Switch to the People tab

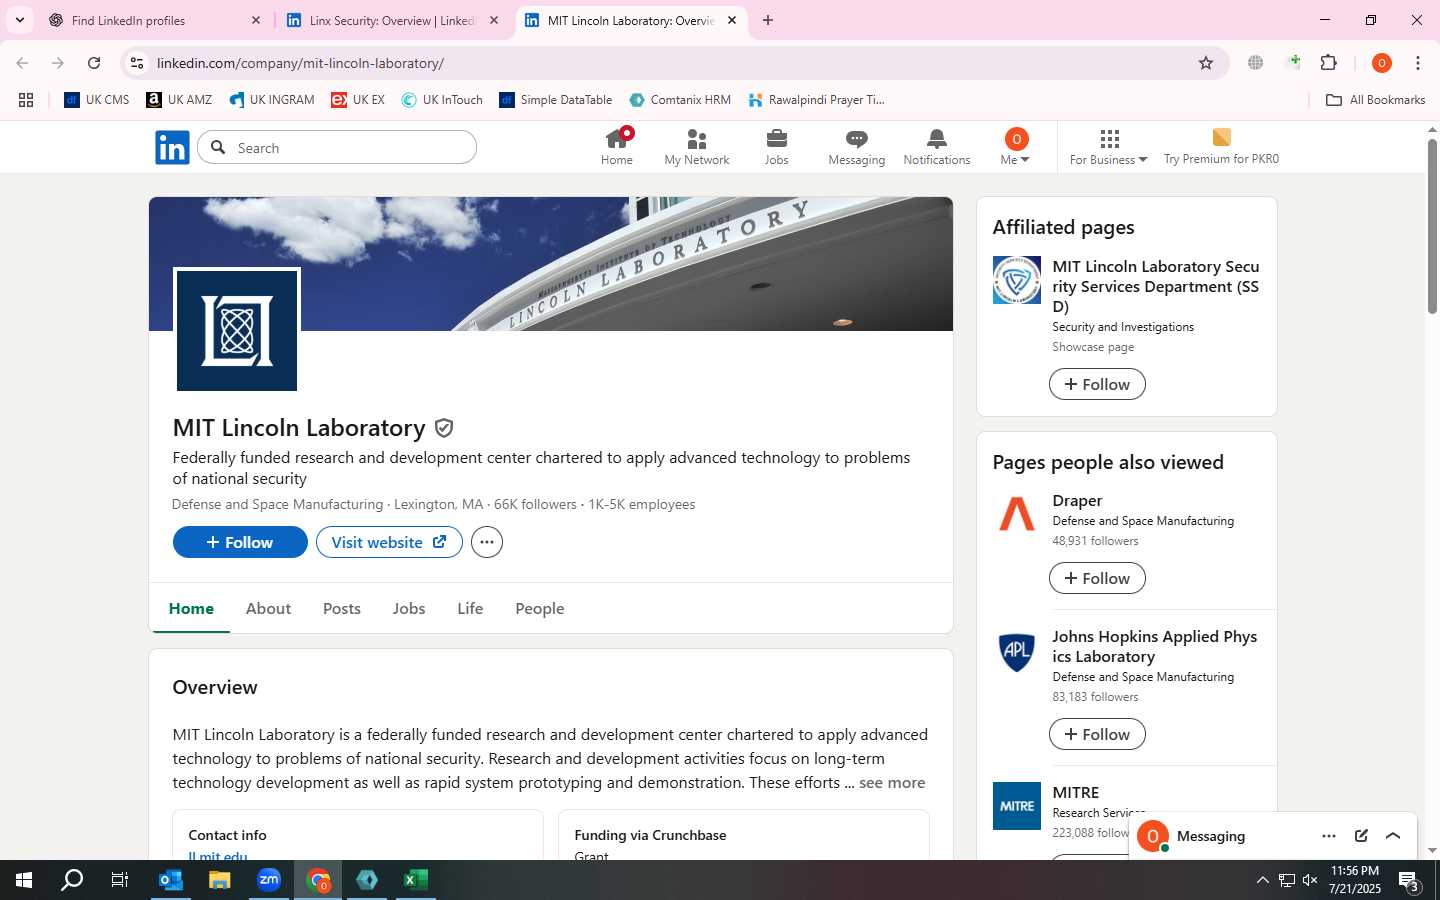coord(540,608)
